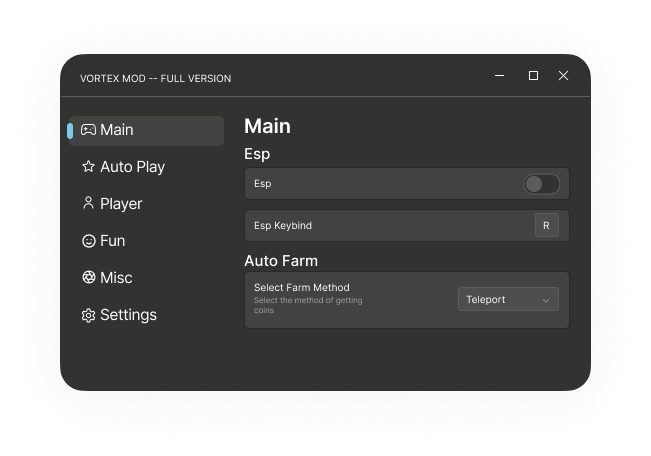The height and width of the screenshot is (456, 651).
Task: Open the Player section
Action: (121, 204)
